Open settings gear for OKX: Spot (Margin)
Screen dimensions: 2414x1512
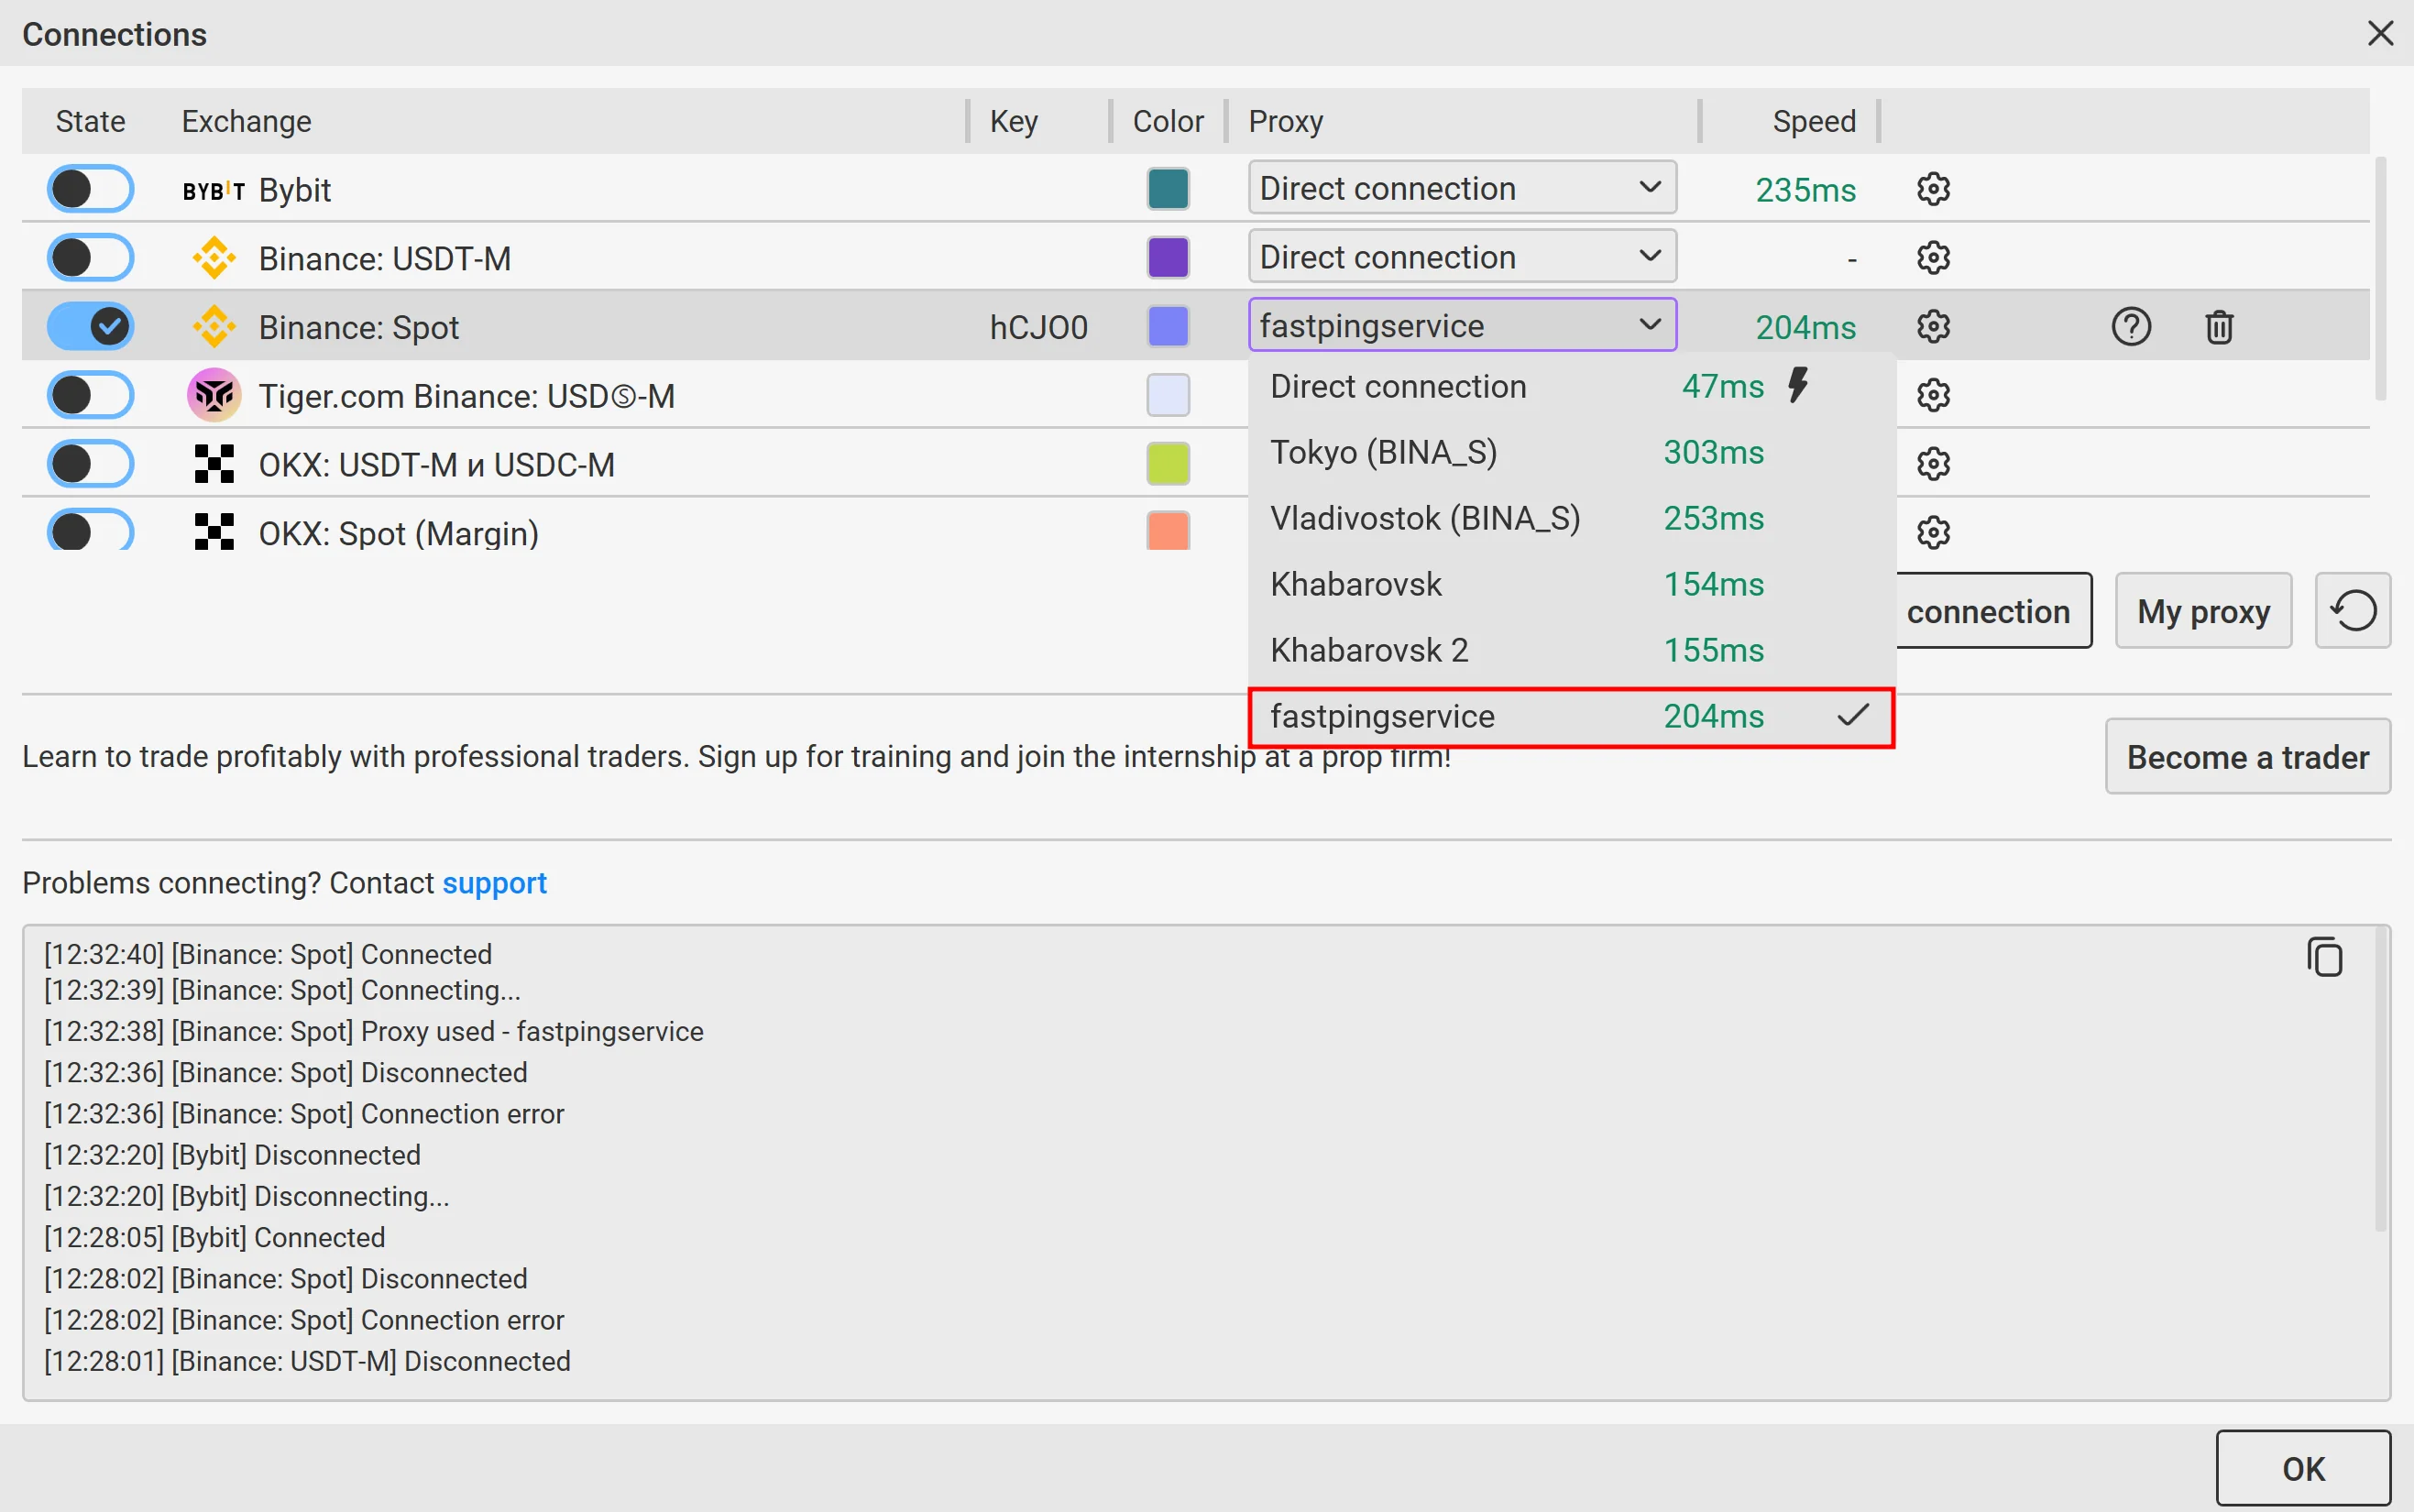1932,533
